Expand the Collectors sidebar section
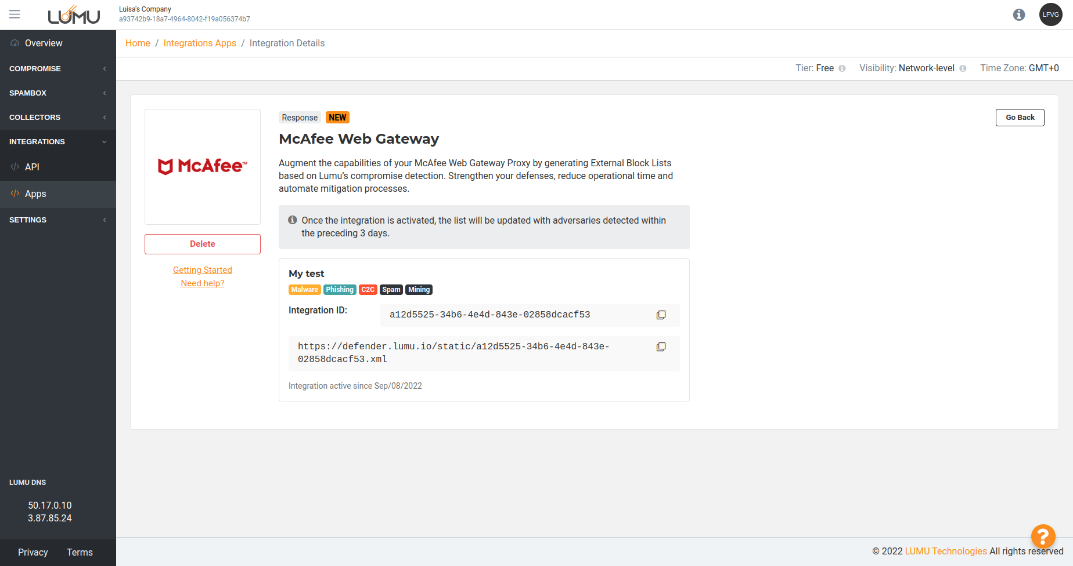The width and height of the screenshot is (1073, 566). pyautogui.click(x=57, y=118)
